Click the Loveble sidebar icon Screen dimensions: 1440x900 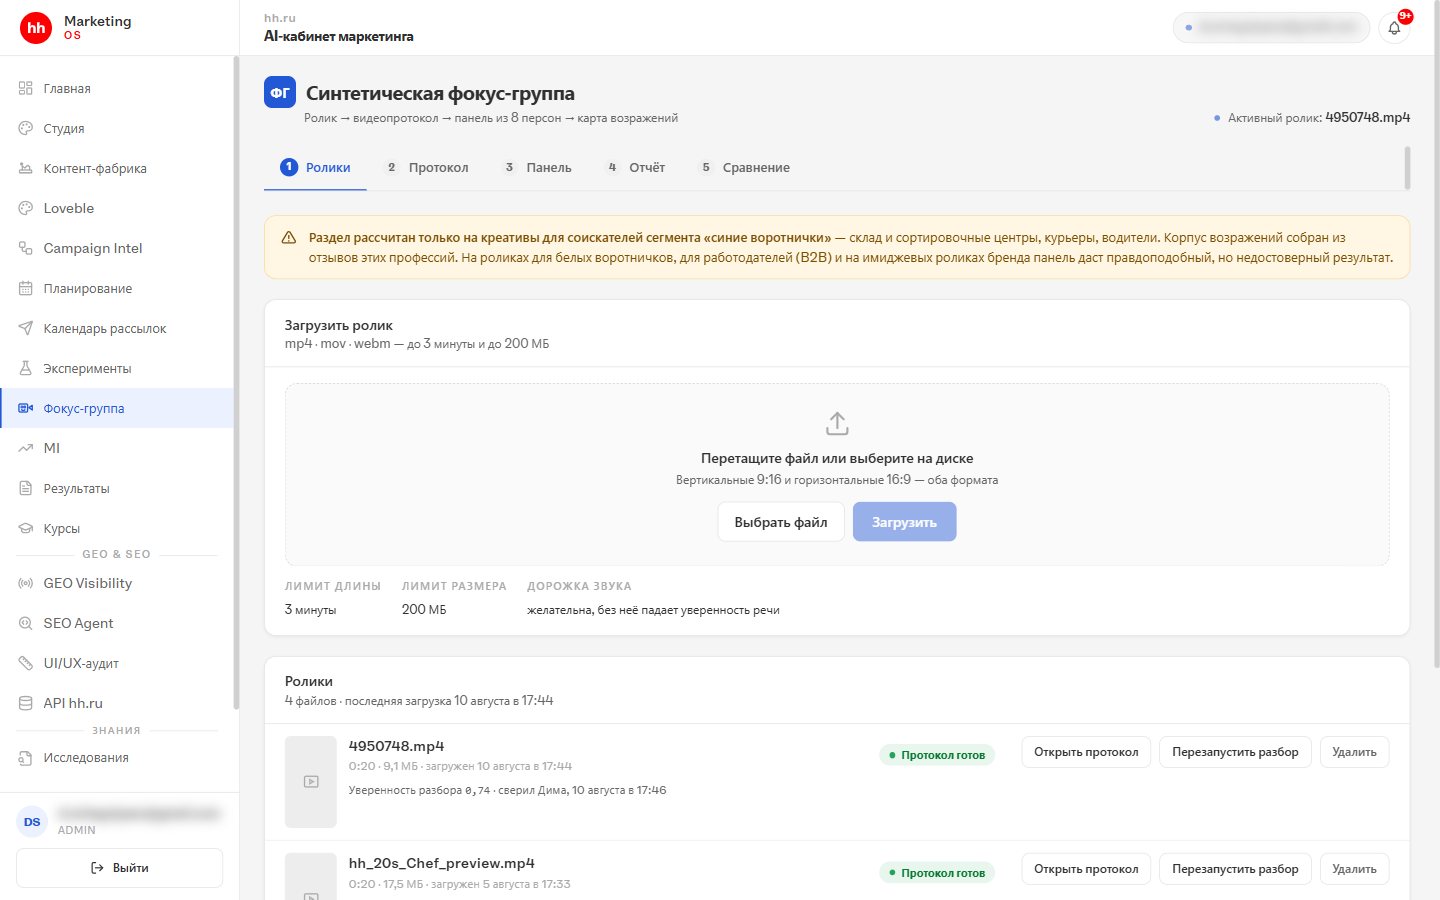coord(26,208)
